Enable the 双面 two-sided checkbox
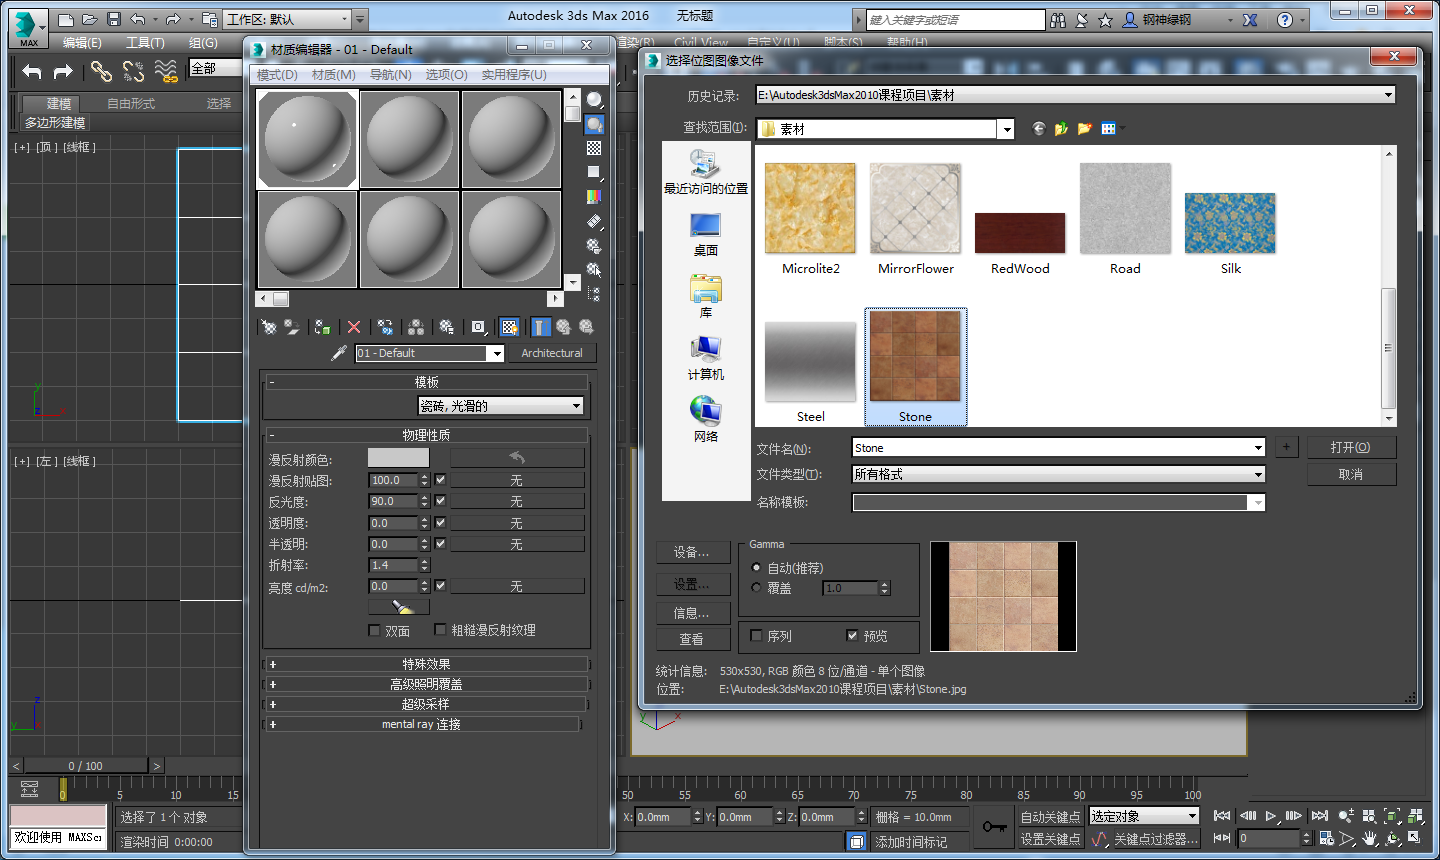 click(x=374, y=631)
